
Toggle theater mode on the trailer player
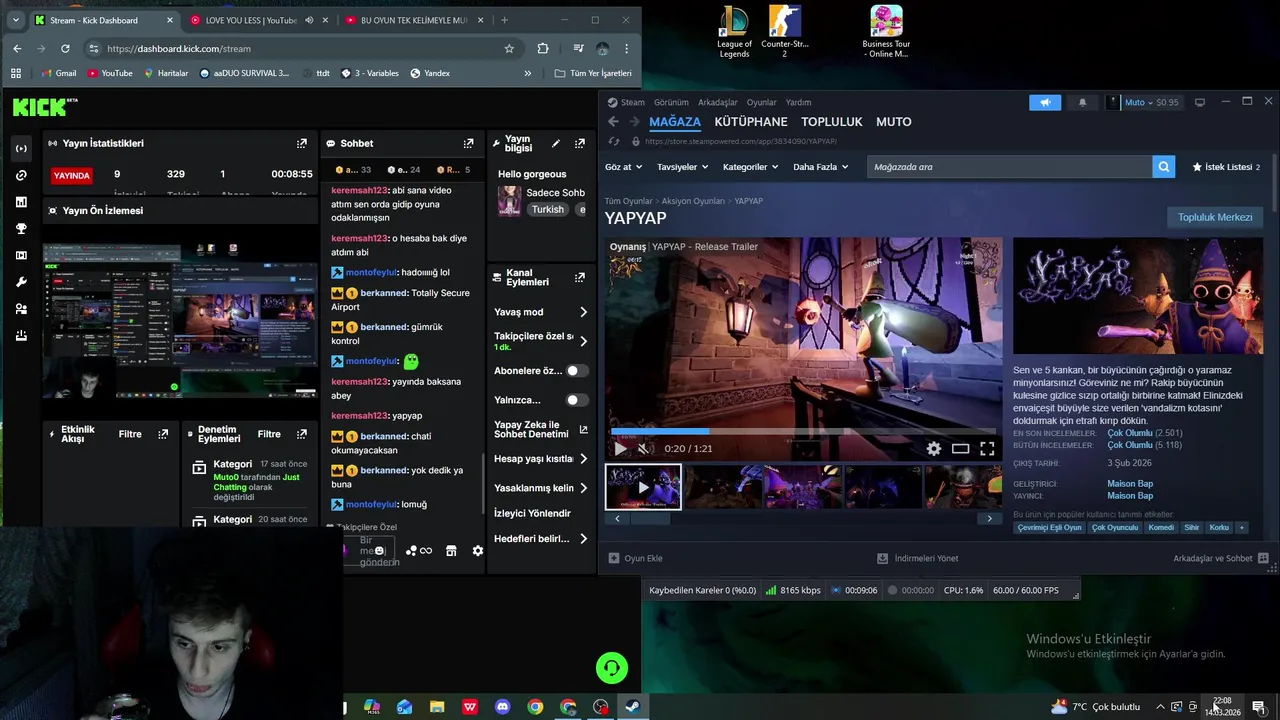960,449
